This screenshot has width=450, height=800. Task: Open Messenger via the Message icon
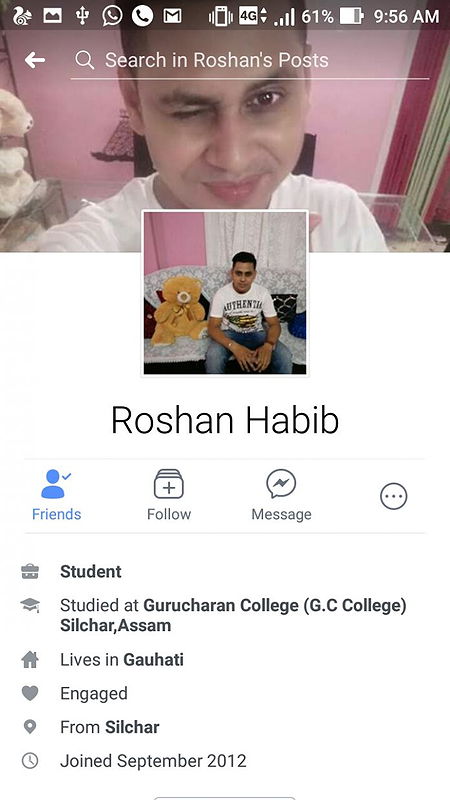click(x=281, y=484)
